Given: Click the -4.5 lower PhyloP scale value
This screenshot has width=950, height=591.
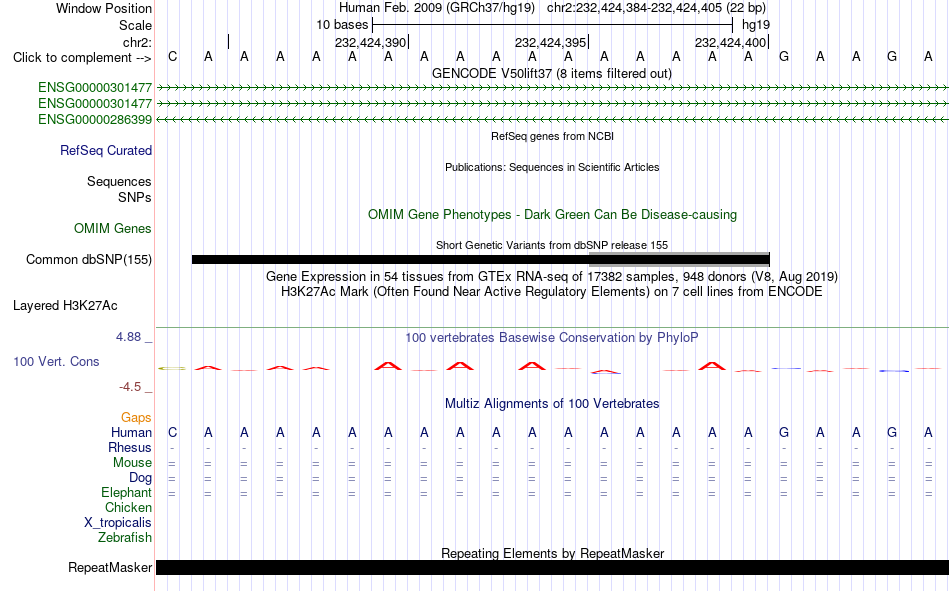Looking at the screenshot, I should click(130, 387).
